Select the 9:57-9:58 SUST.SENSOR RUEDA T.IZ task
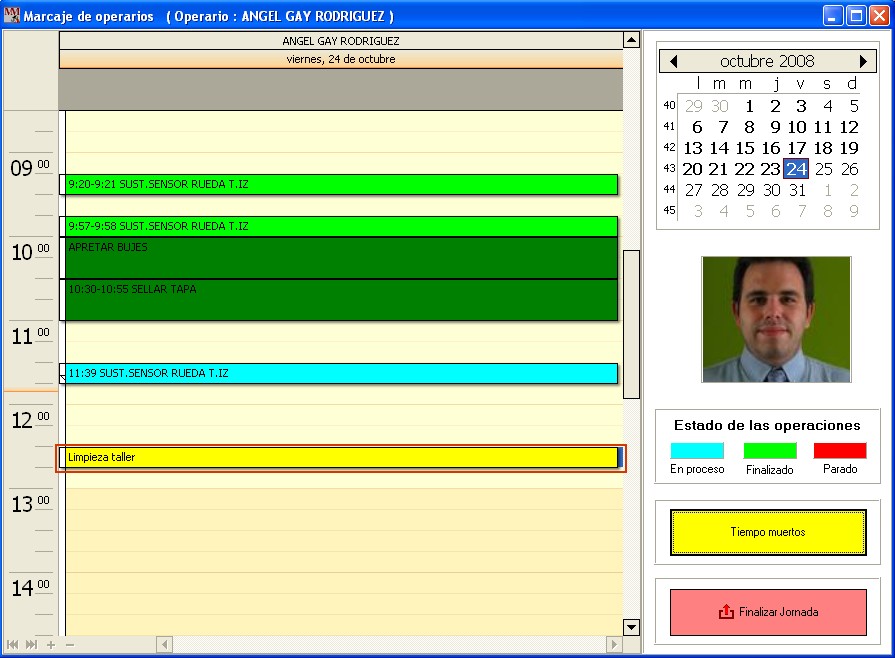 coord(339,227)
